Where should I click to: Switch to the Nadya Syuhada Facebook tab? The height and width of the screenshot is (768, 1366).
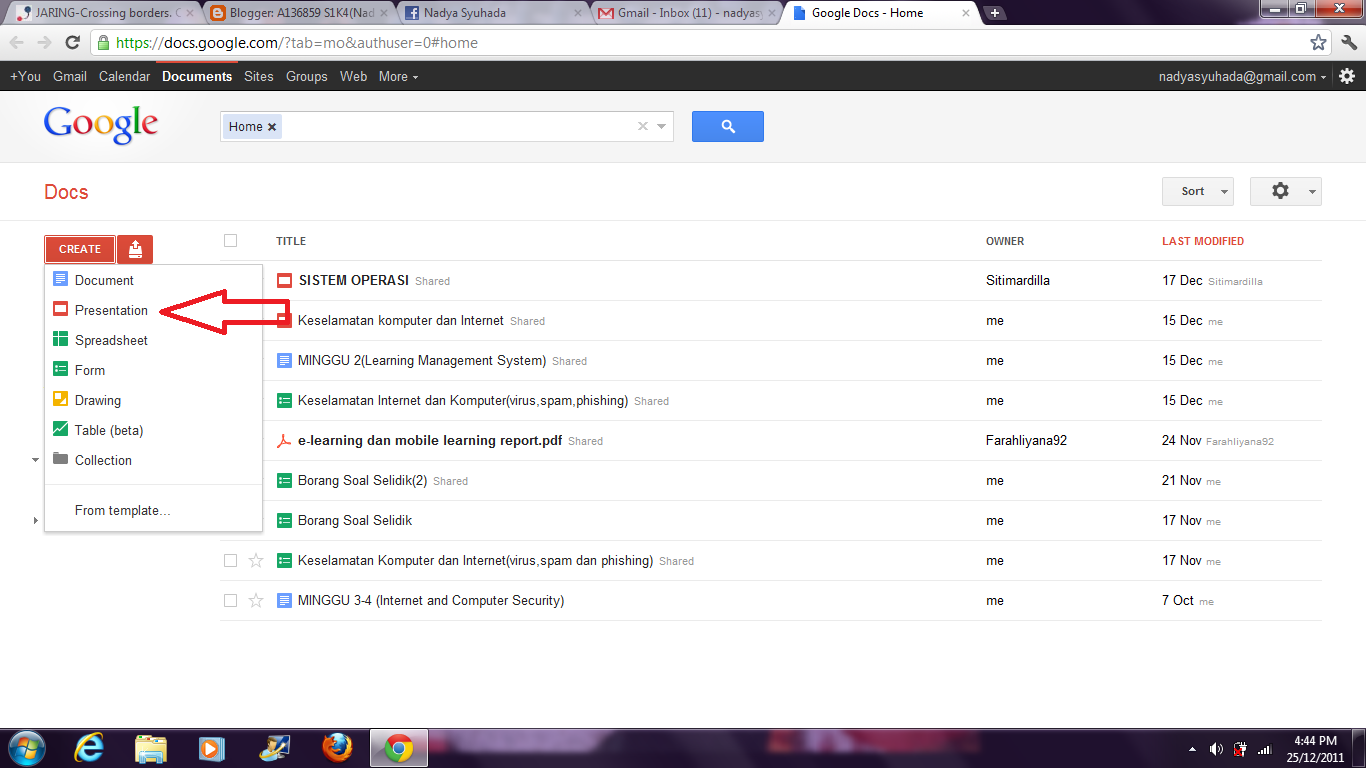494,13
